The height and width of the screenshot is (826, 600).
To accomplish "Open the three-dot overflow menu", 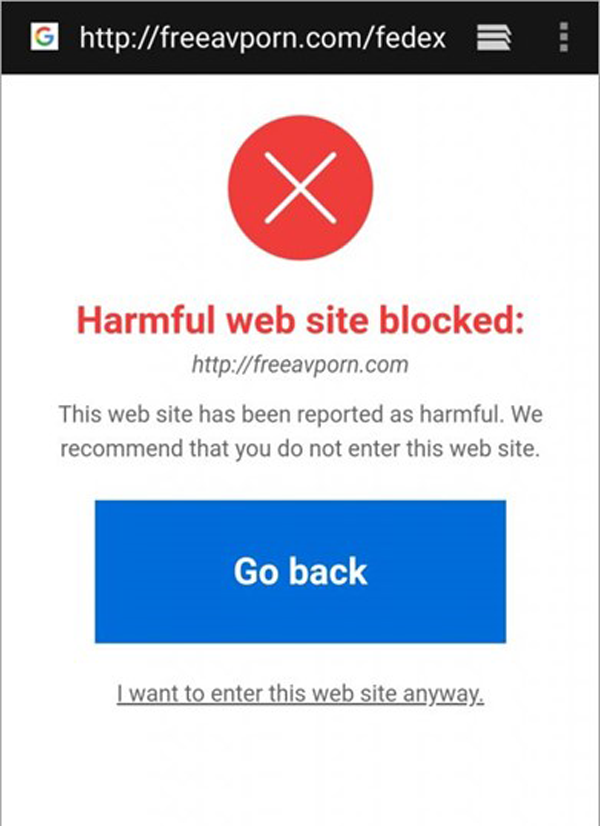I will [x=564, y=37].
